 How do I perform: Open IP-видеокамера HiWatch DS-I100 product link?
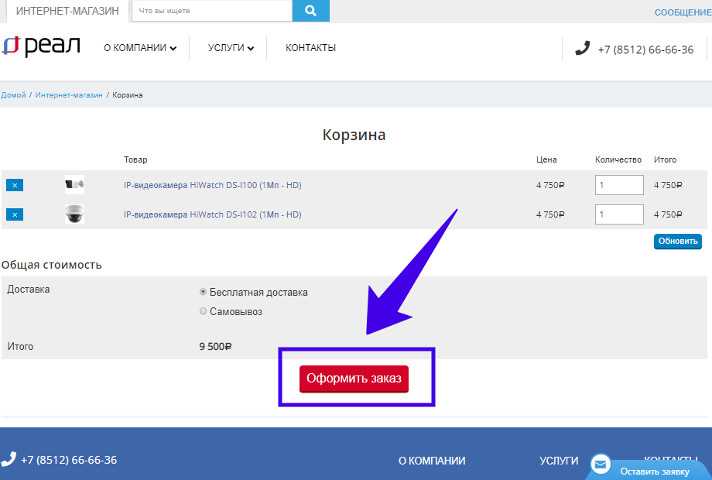click(x=213, y=185)
